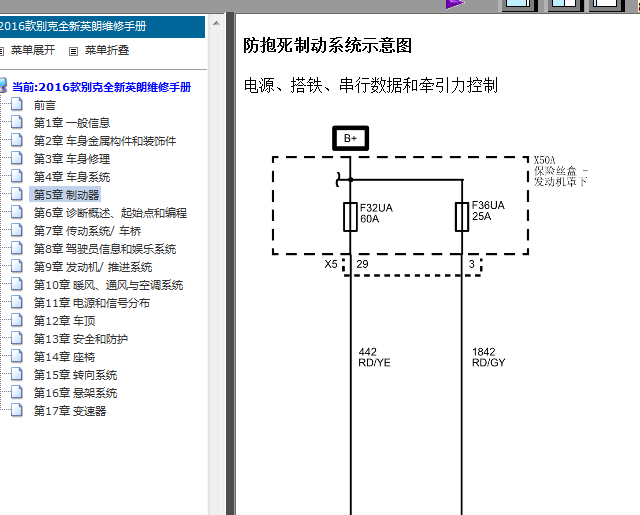
Task: Click the page icon beside 前言
Action: pos(17,104)
